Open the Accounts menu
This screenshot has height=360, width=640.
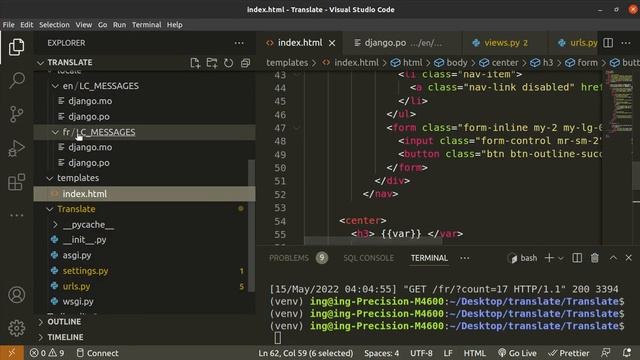16,295
